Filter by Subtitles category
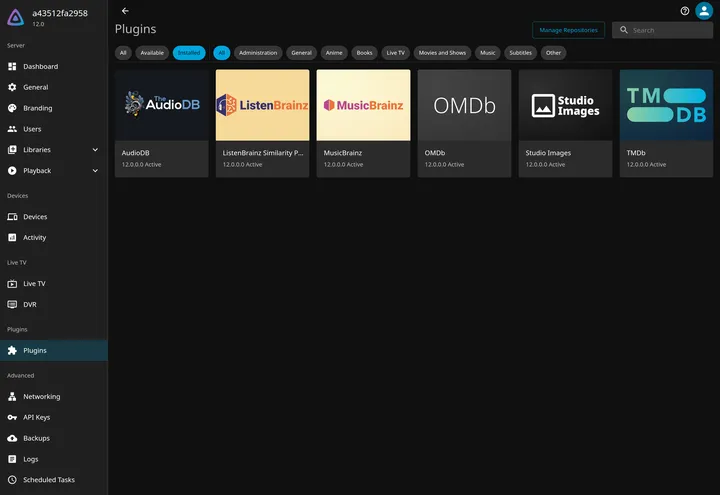This screenshot has height=495, width=720. point(520,53)
